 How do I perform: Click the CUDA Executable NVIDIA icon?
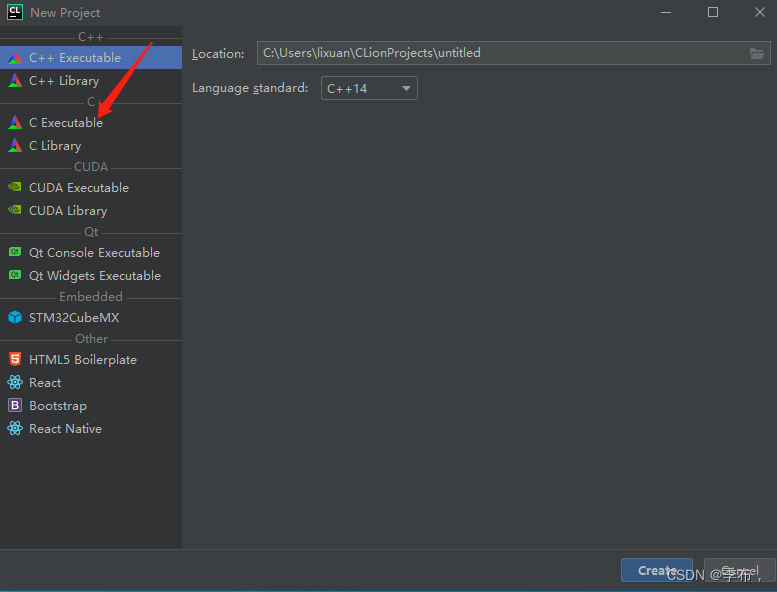click(x=15, y=187)
